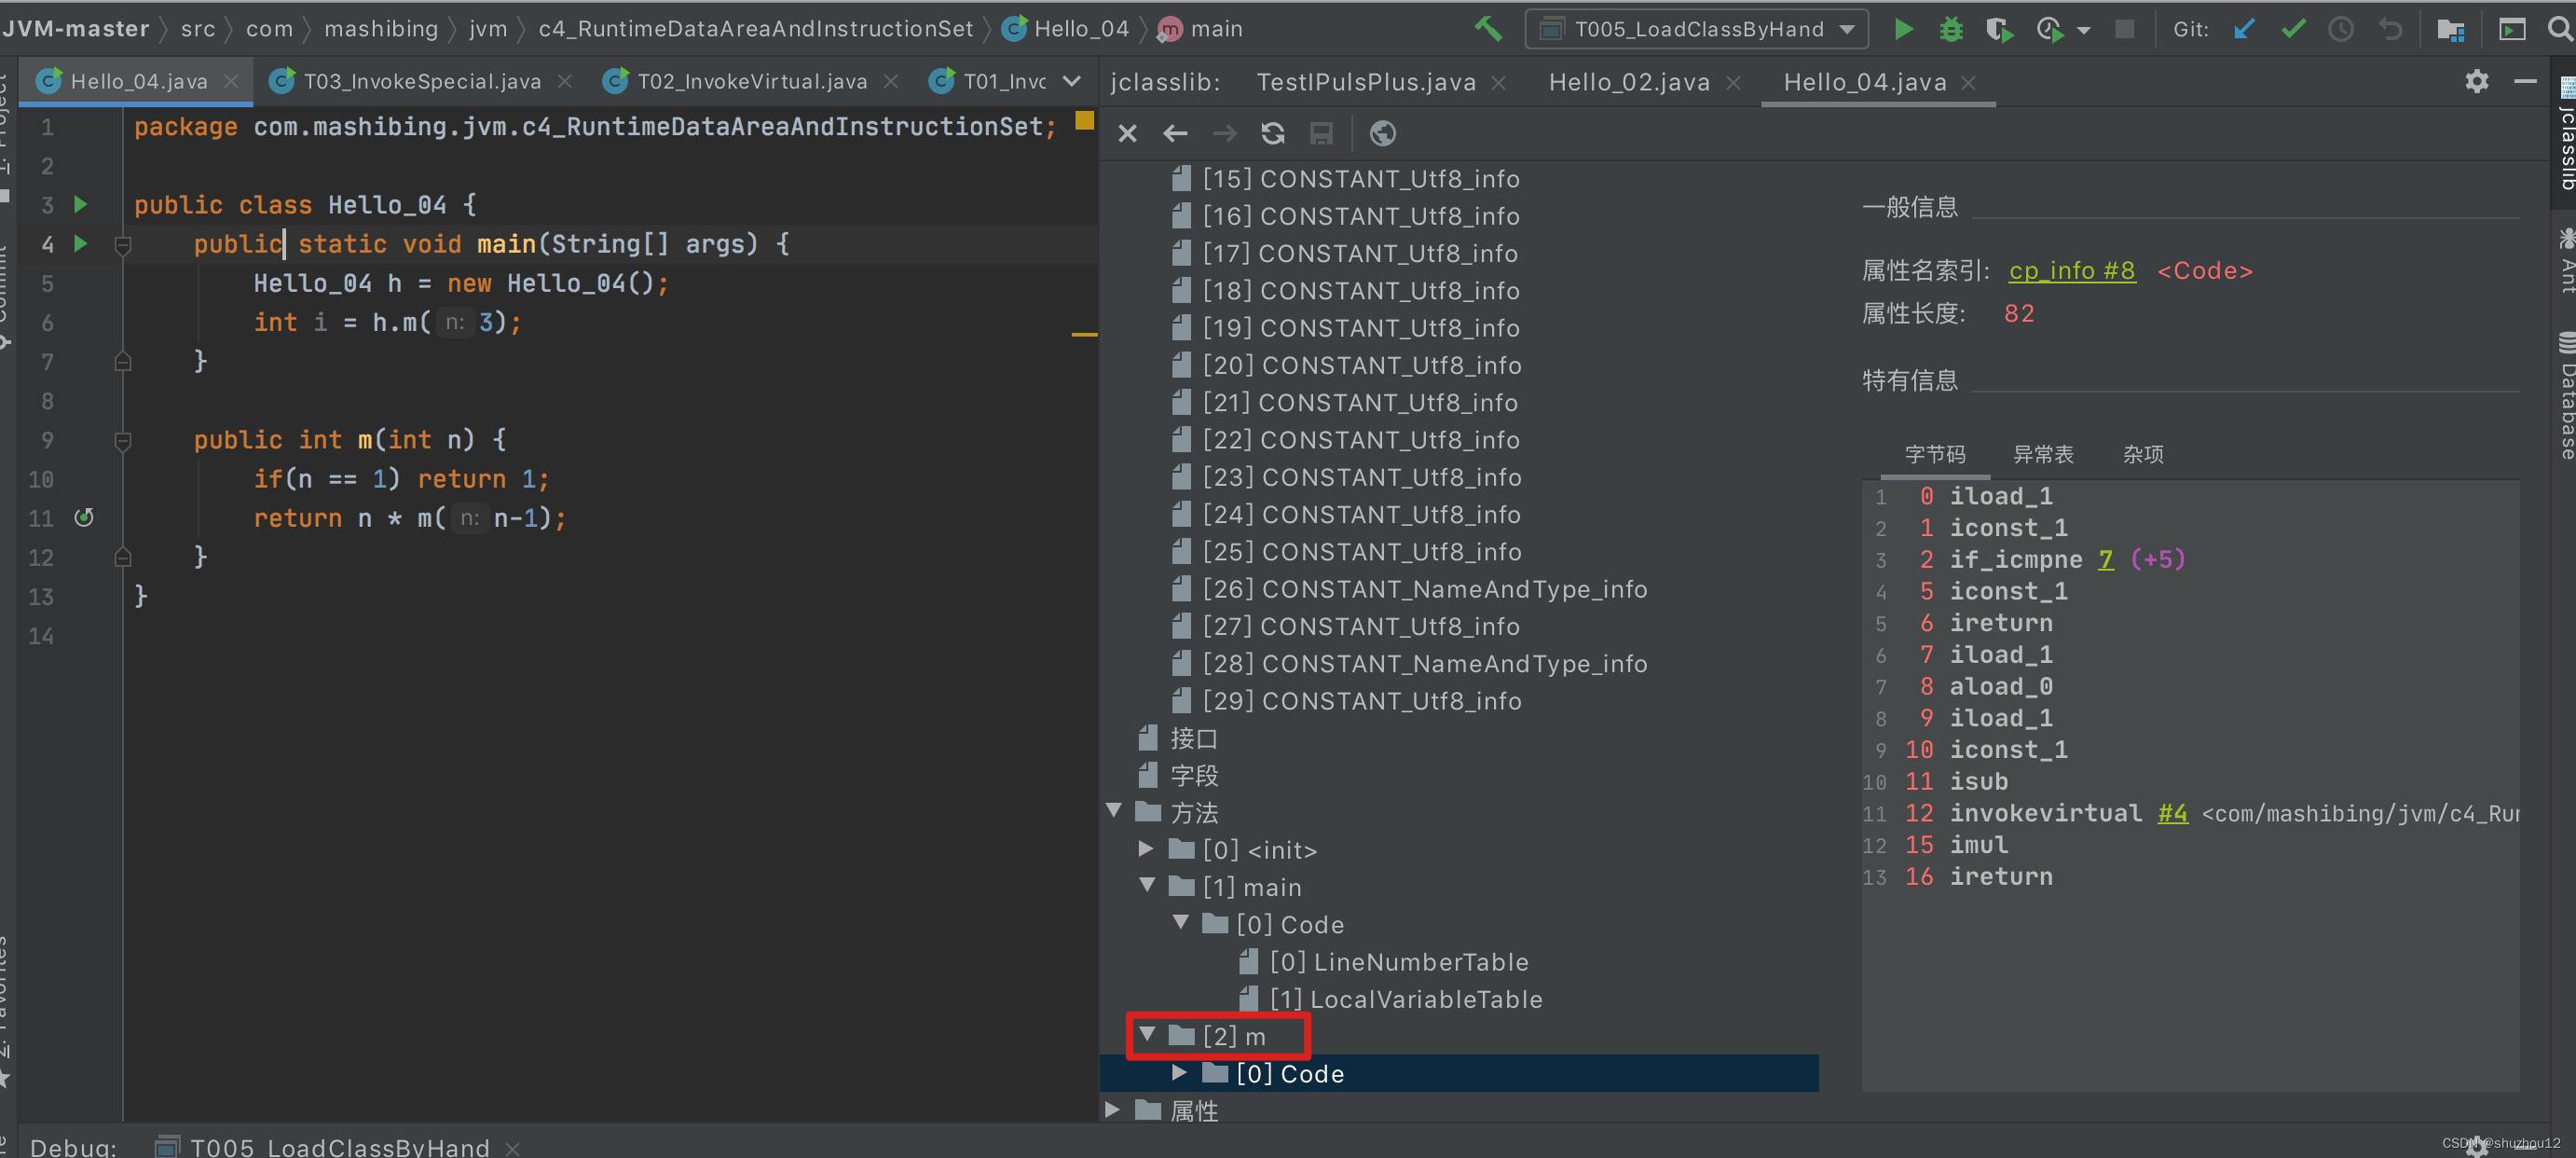Follow the #4 constant pool link in invokevirtual
This screenshot has width=2576, height=1158.
point(2172,813)
